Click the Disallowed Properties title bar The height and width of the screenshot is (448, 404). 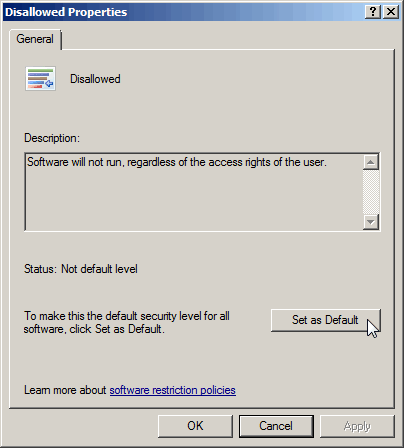(183, 12)
